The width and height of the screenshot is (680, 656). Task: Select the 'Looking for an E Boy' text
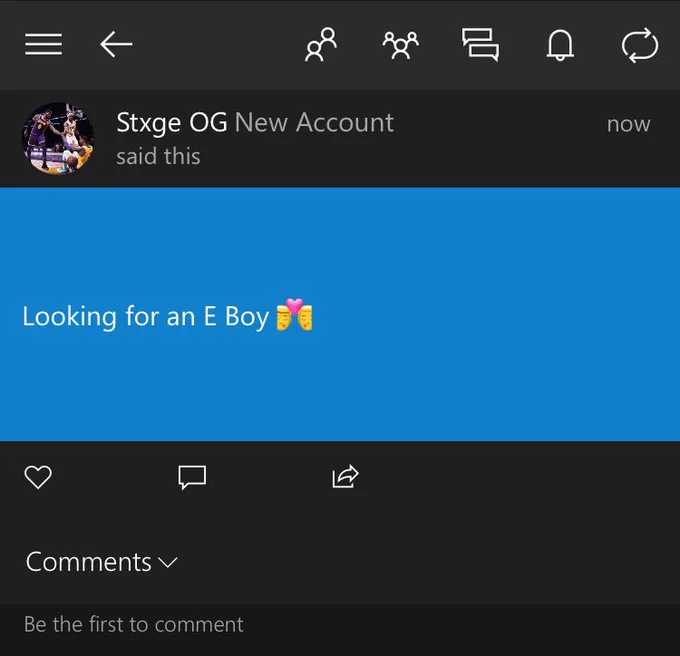pos(146,316)
